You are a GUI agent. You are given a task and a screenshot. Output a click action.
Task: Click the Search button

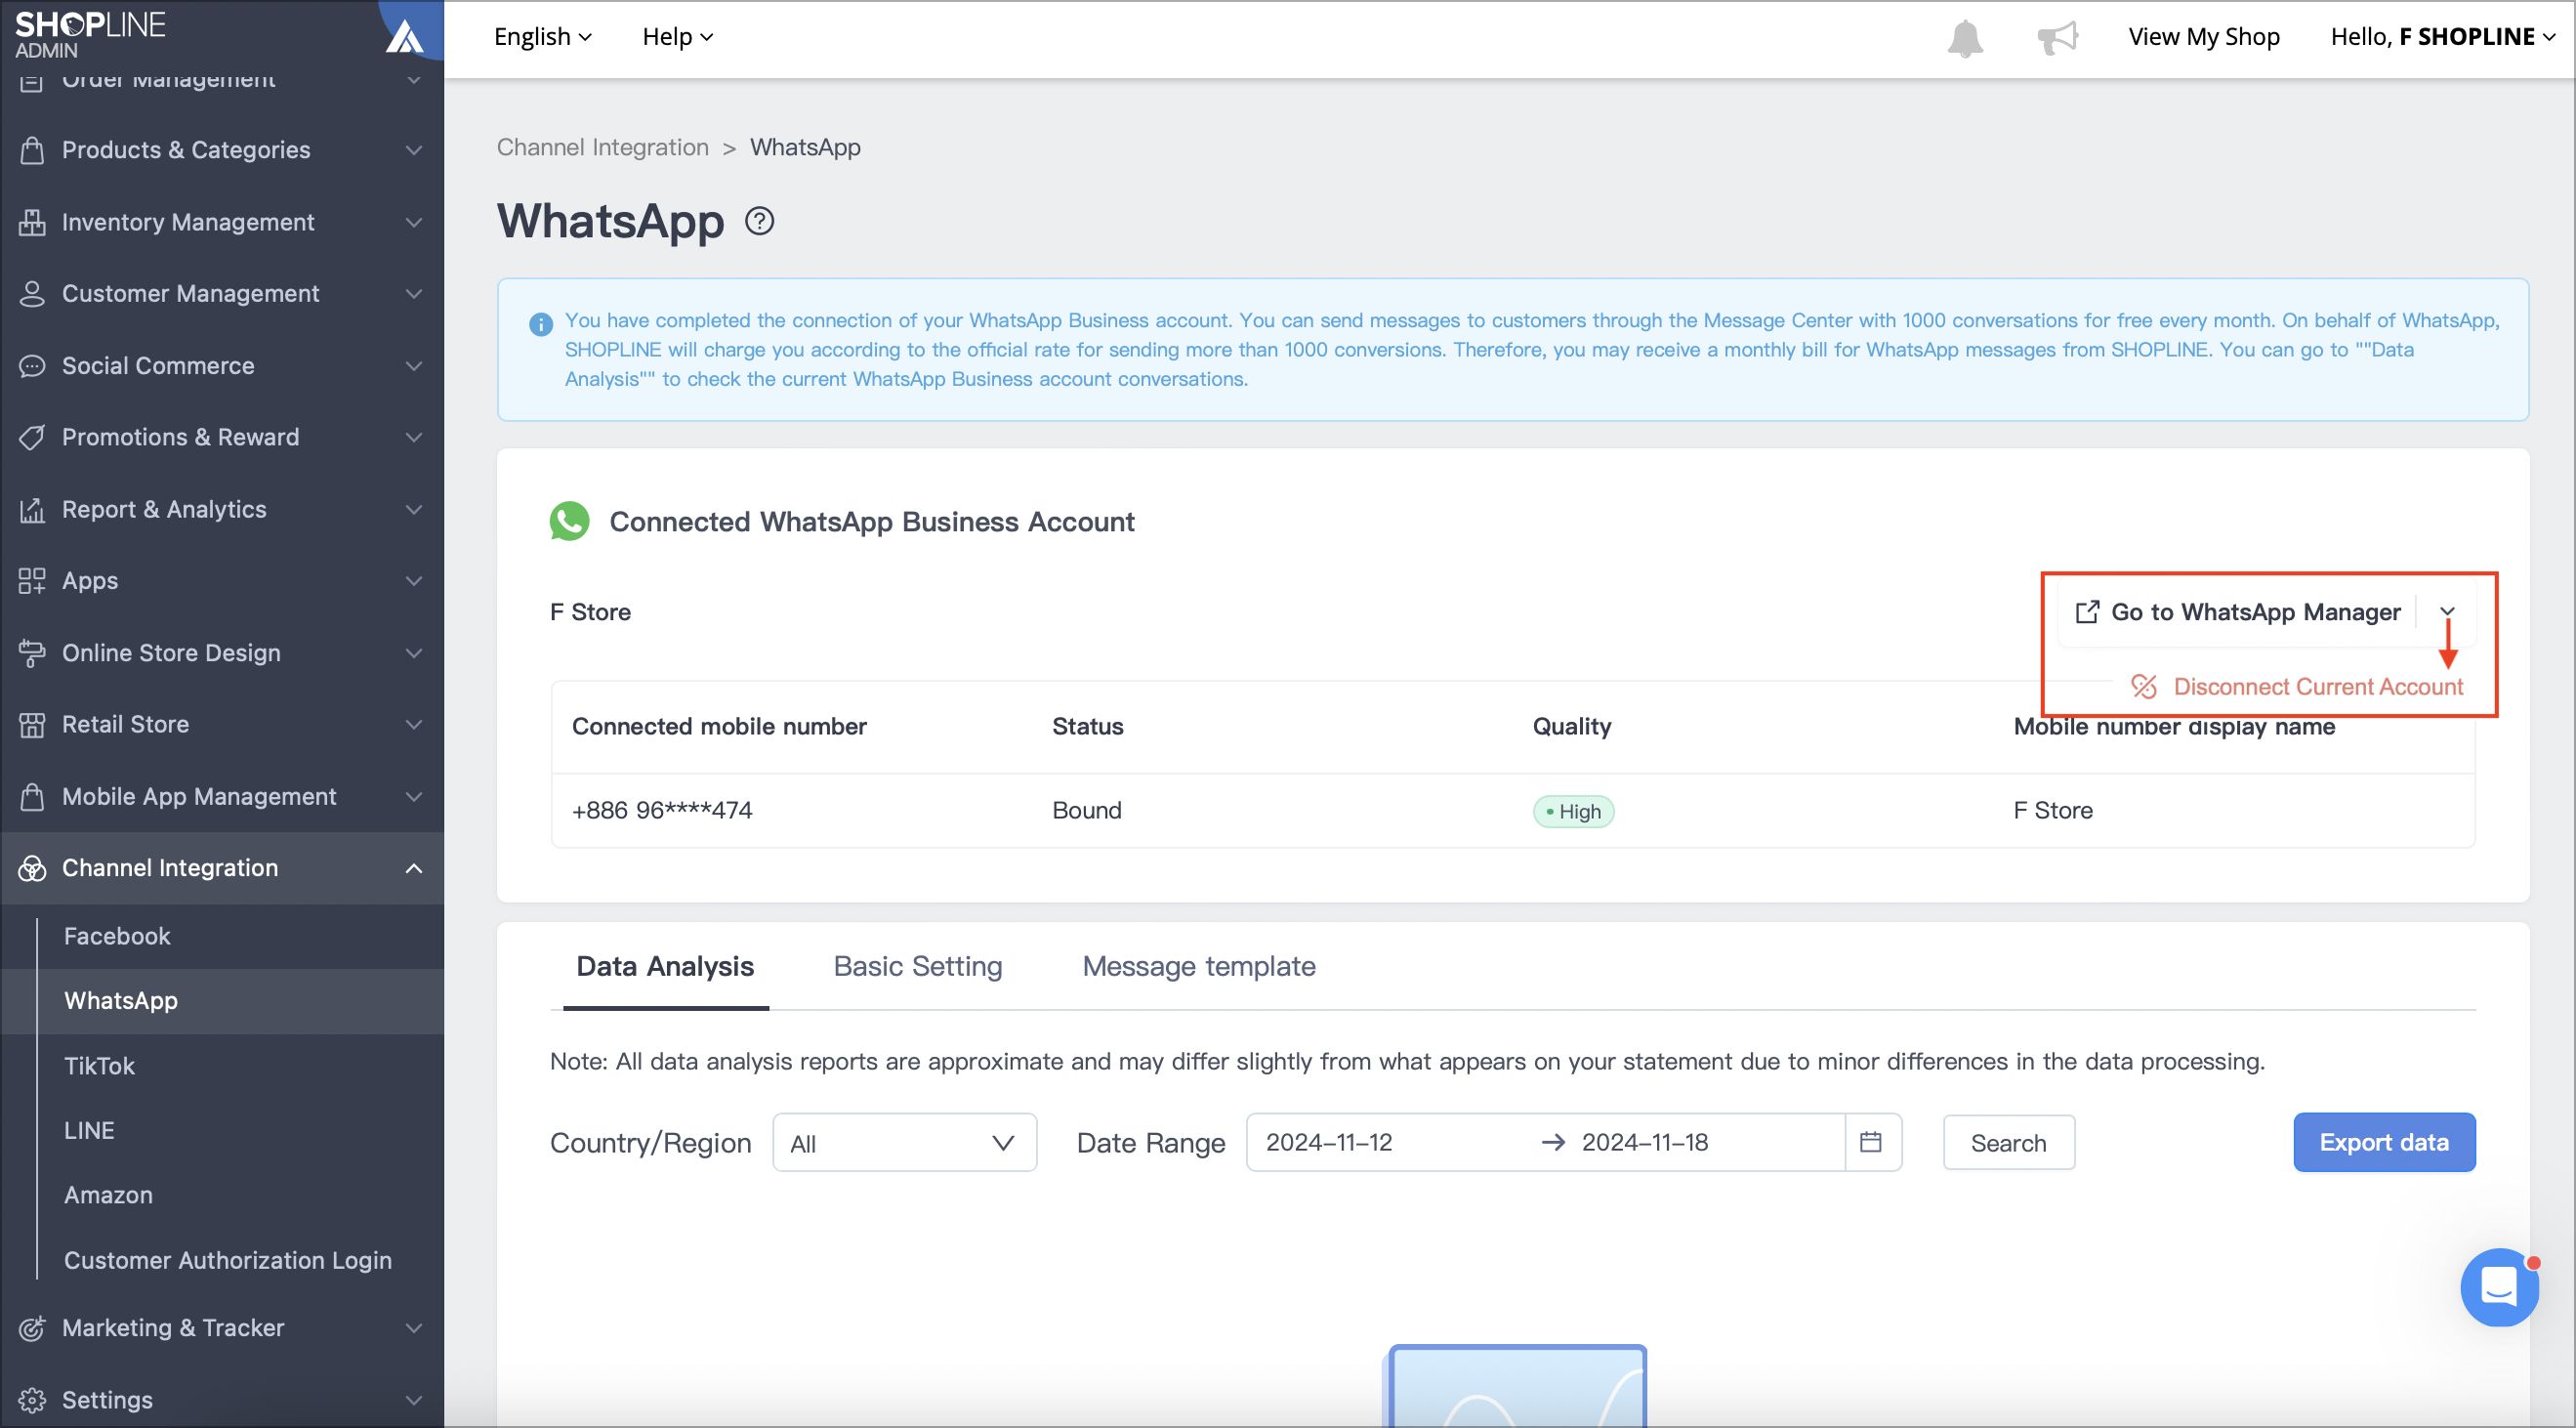2008,1142
